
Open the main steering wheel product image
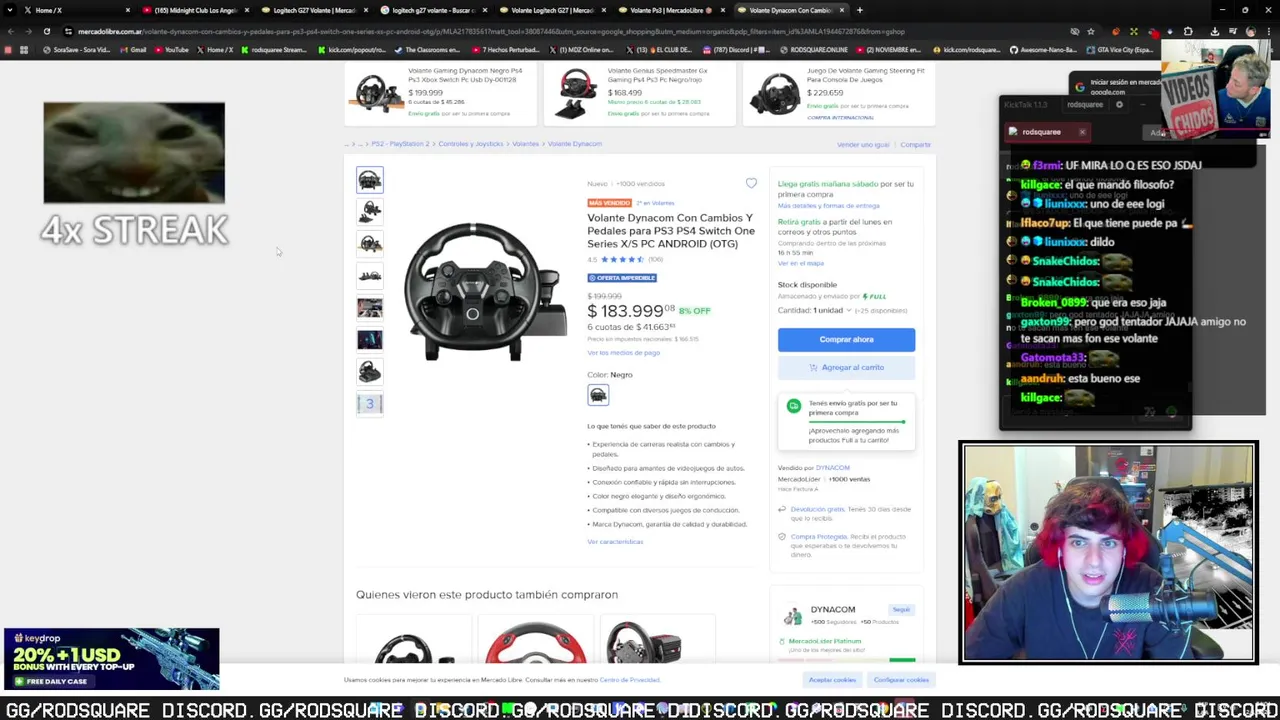pyautogui.click(x=484, y=292)
